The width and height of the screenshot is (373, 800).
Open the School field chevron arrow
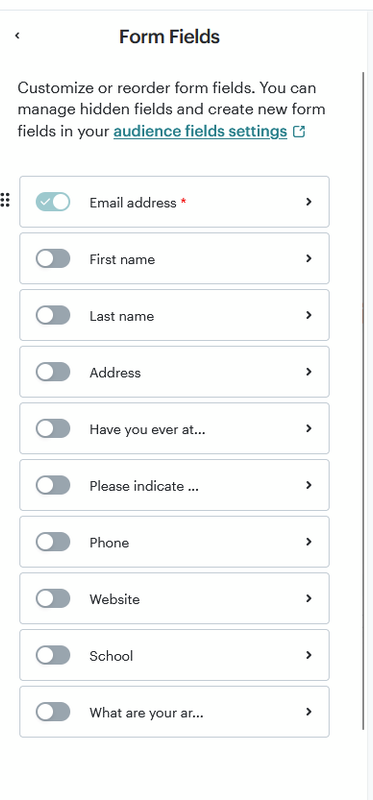point(308,655)
